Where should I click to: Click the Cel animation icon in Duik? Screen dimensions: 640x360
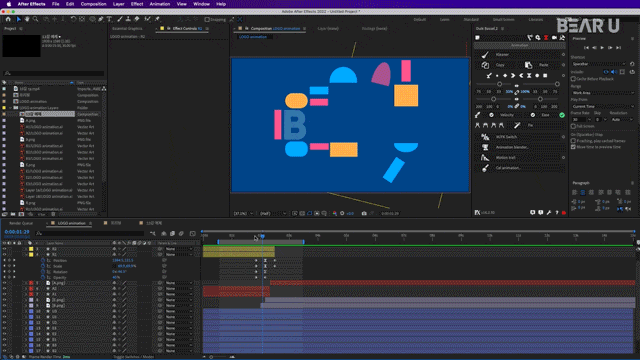pos(485,168)
